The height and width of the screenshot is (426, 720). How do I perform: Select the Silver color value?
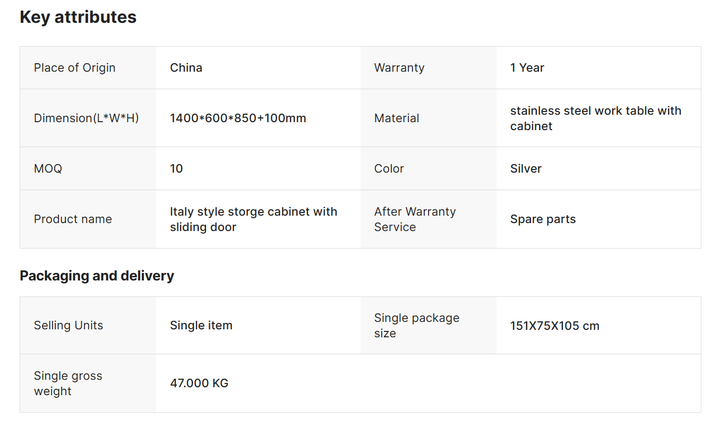point(526,169)
